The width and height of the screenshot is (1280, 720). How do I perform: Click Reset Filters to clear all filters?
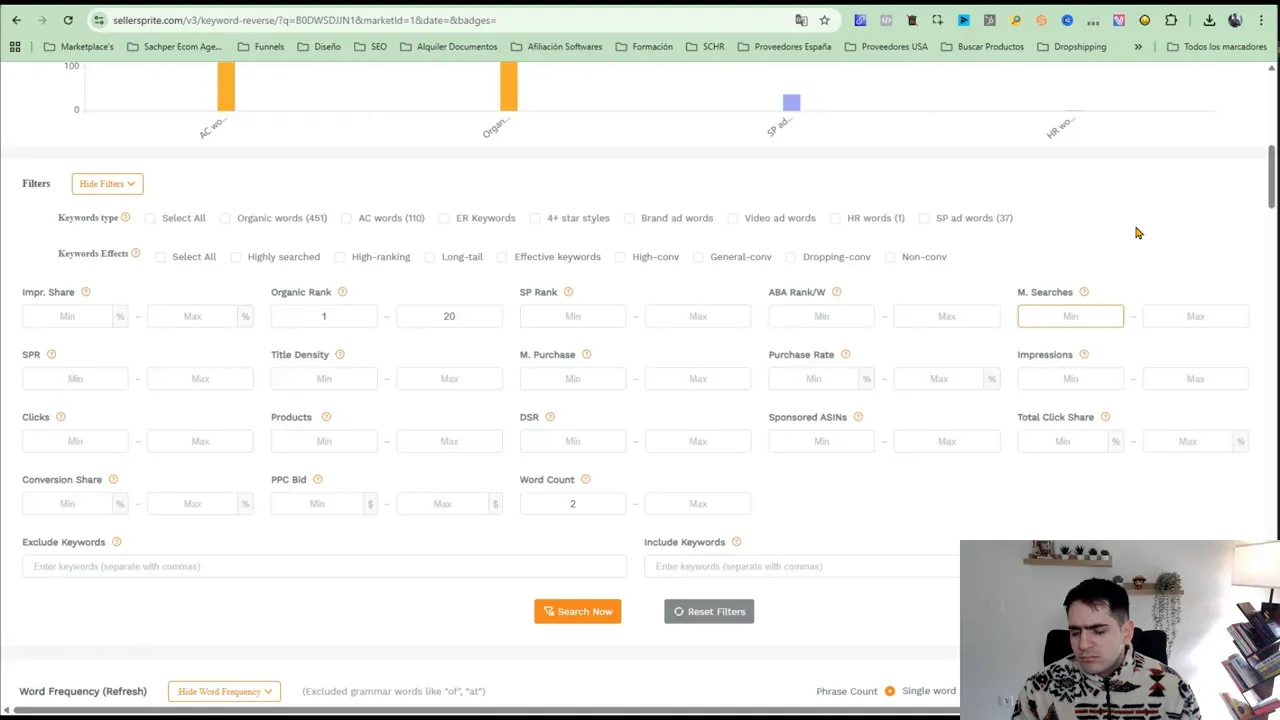click(x=709, y=611)
